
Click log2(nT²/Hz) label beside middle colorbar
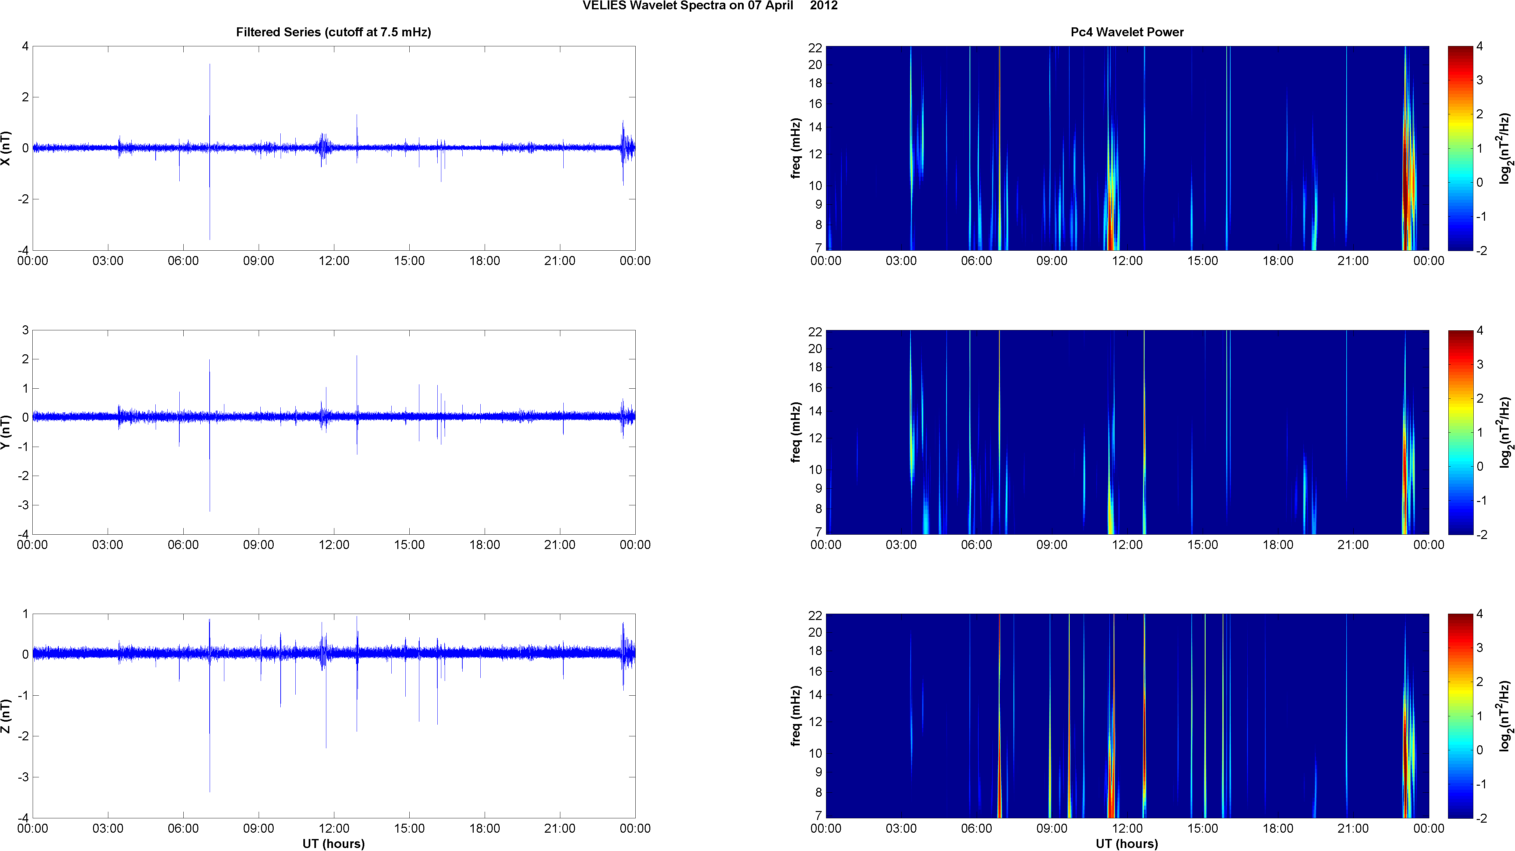[1505, 432]
